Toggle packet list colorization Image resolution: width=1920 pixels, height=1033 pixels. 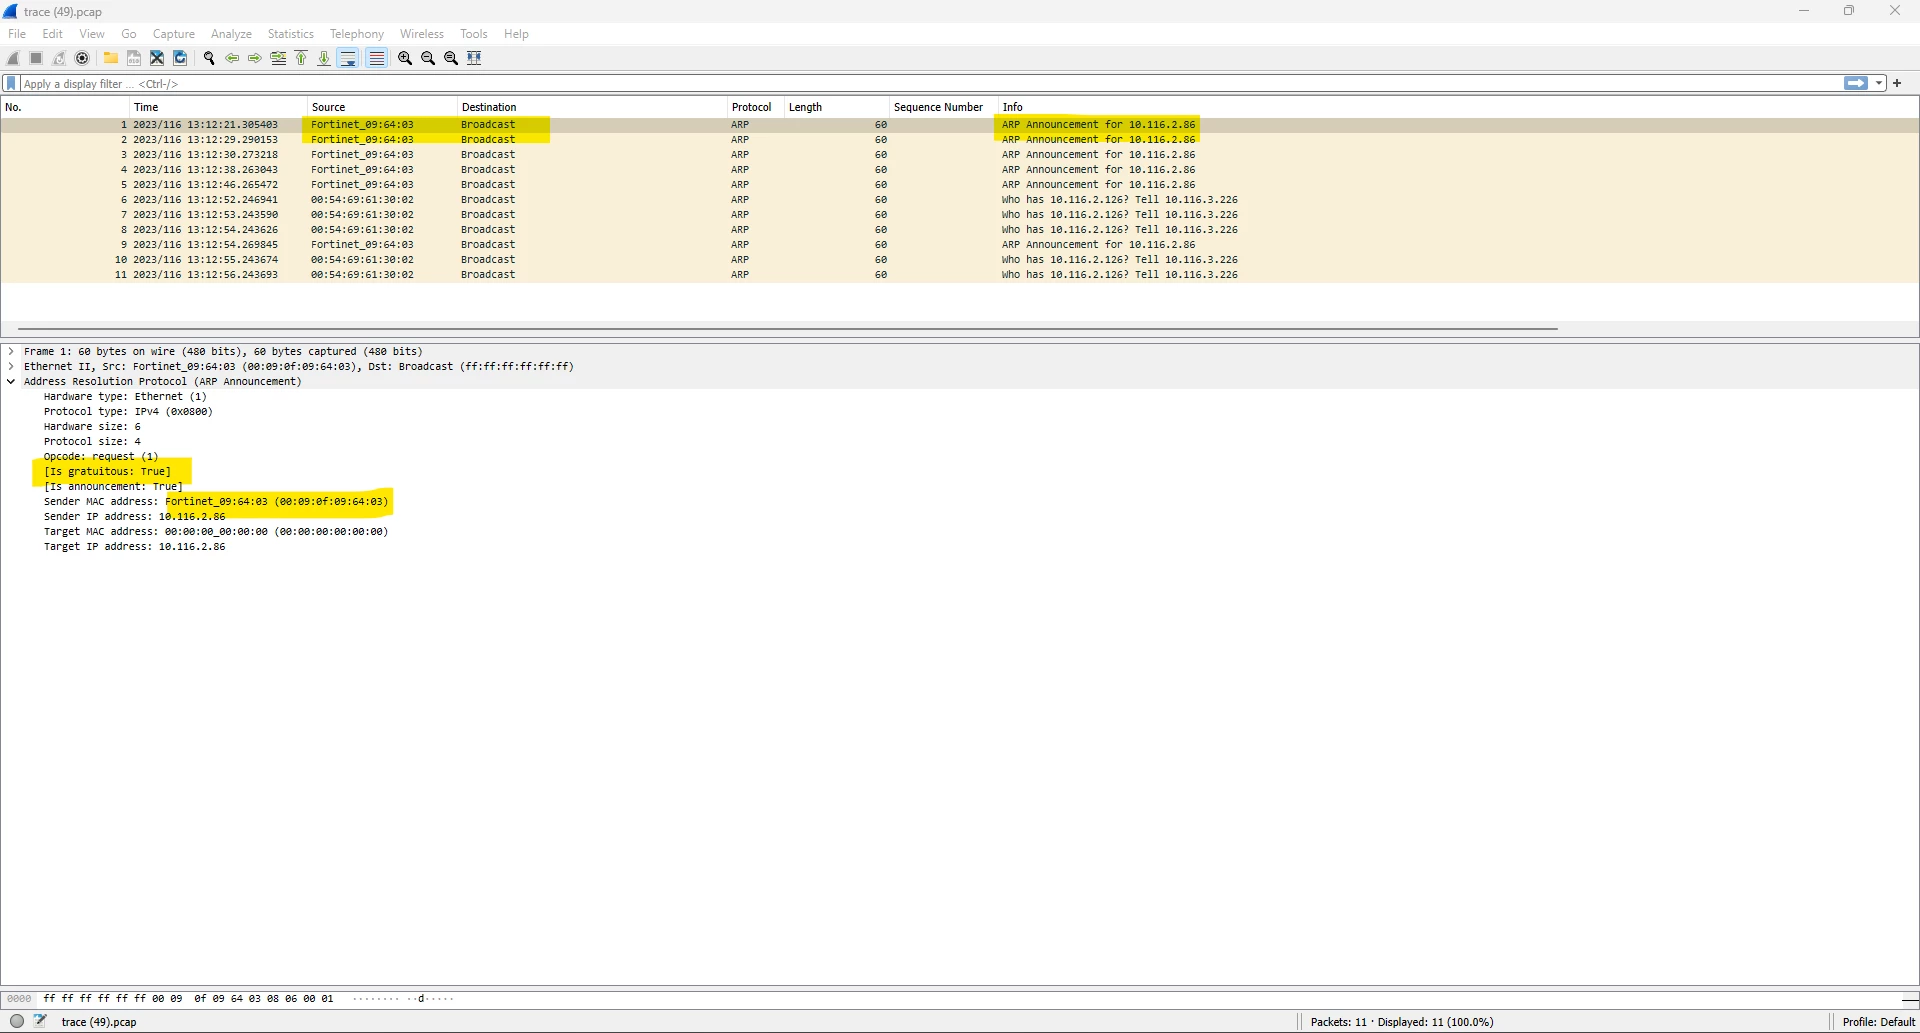376,58
